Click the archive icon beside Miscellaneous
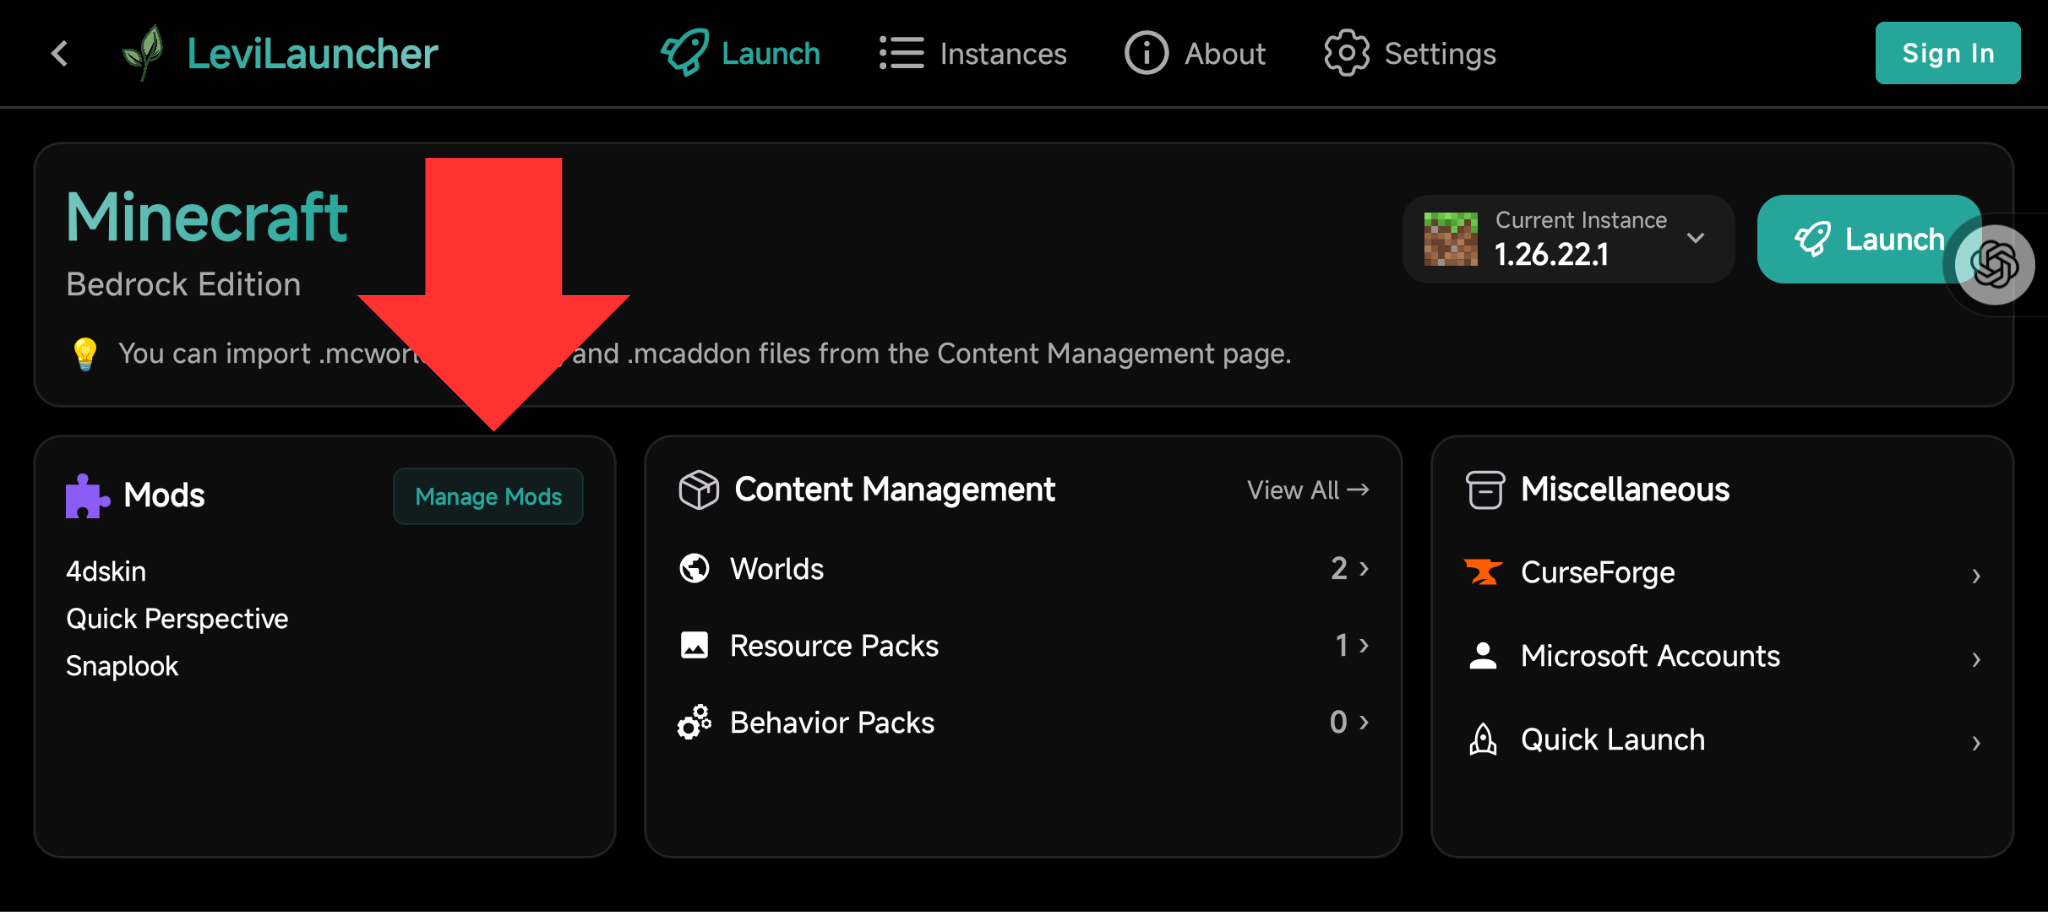 coord(1485,490)
